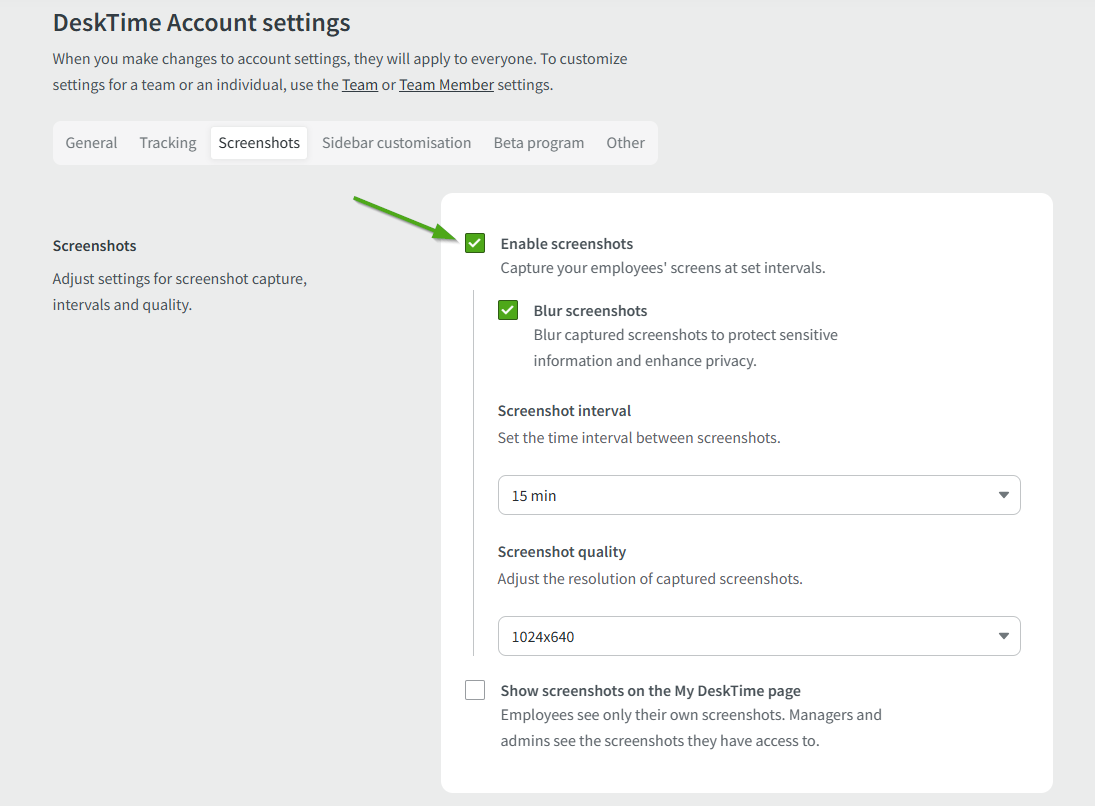Screen dimensions: 1095x806
Task: Disable the Blur screenshots checkbox
Action: pyautogui.click(x=508, y=310)
